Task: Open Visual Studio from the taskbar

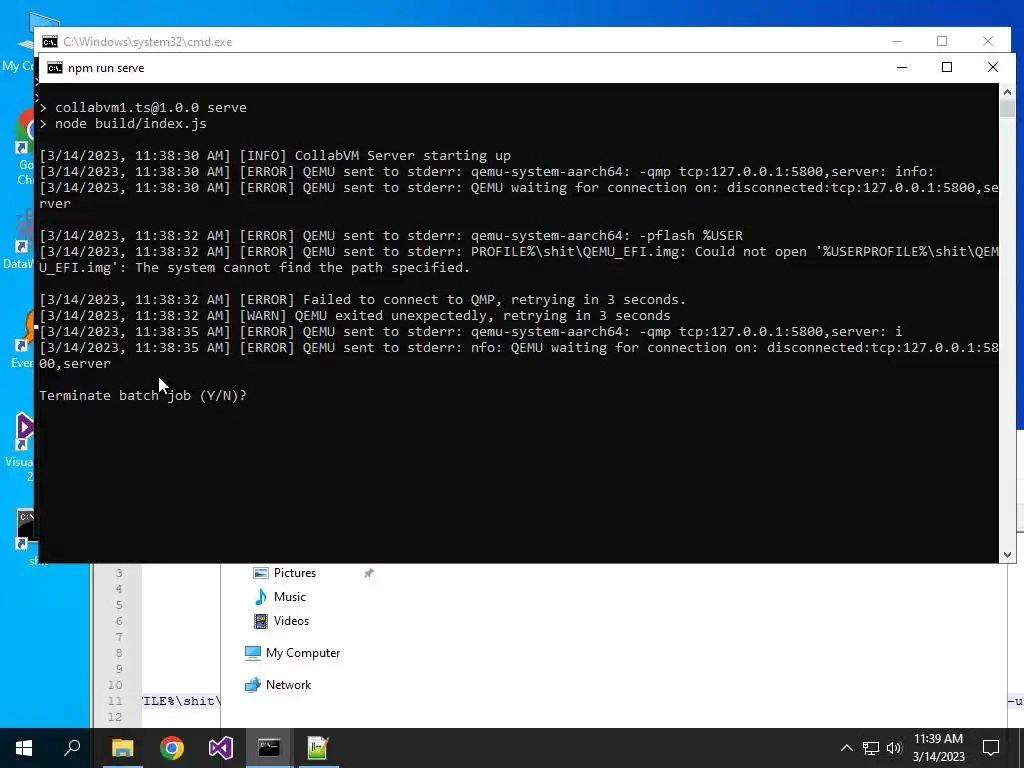Action: click(x=221, y=748)
